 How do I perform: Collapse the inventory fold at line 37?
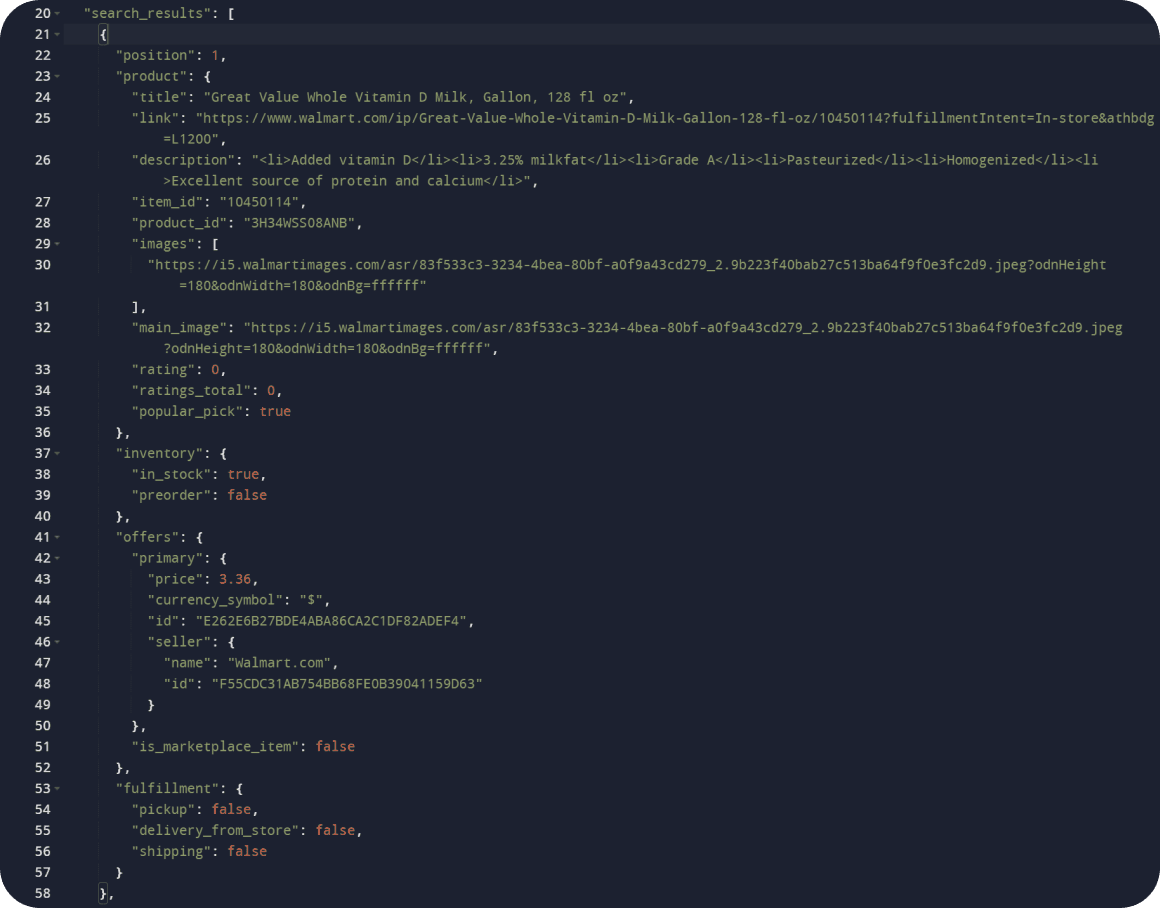(58, 454)
